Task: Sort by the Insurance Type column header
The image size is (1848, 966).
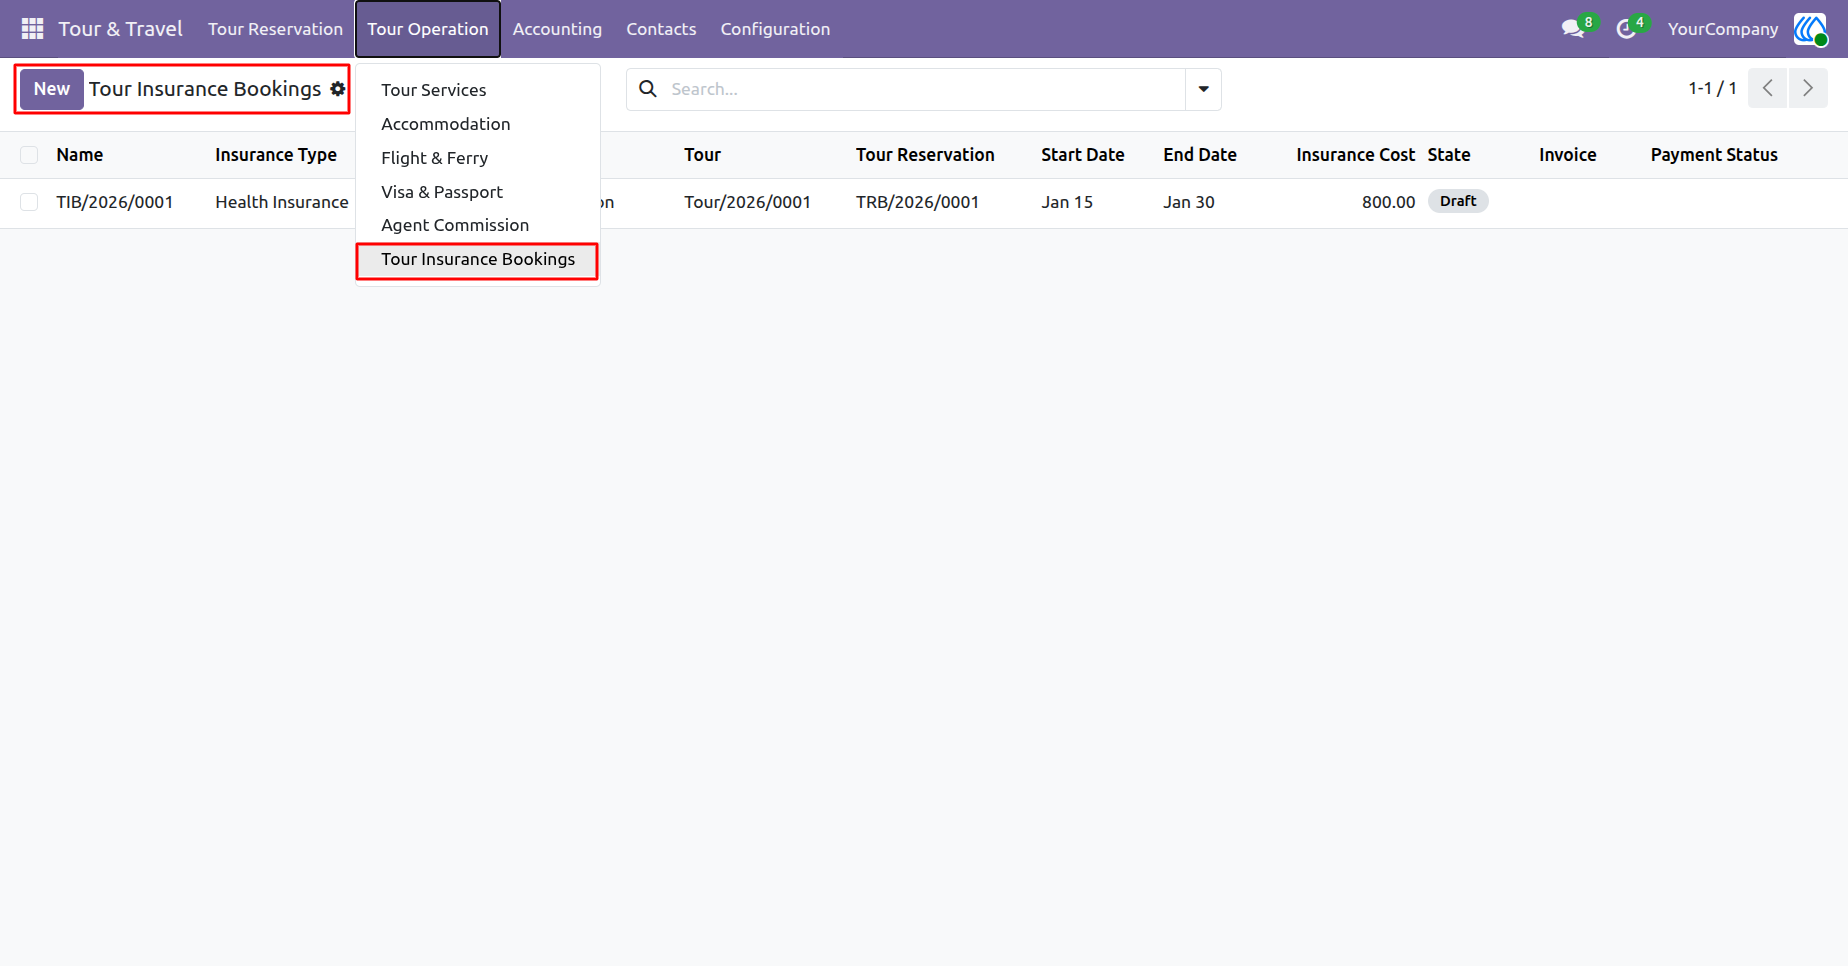Action: pos(276,155)
